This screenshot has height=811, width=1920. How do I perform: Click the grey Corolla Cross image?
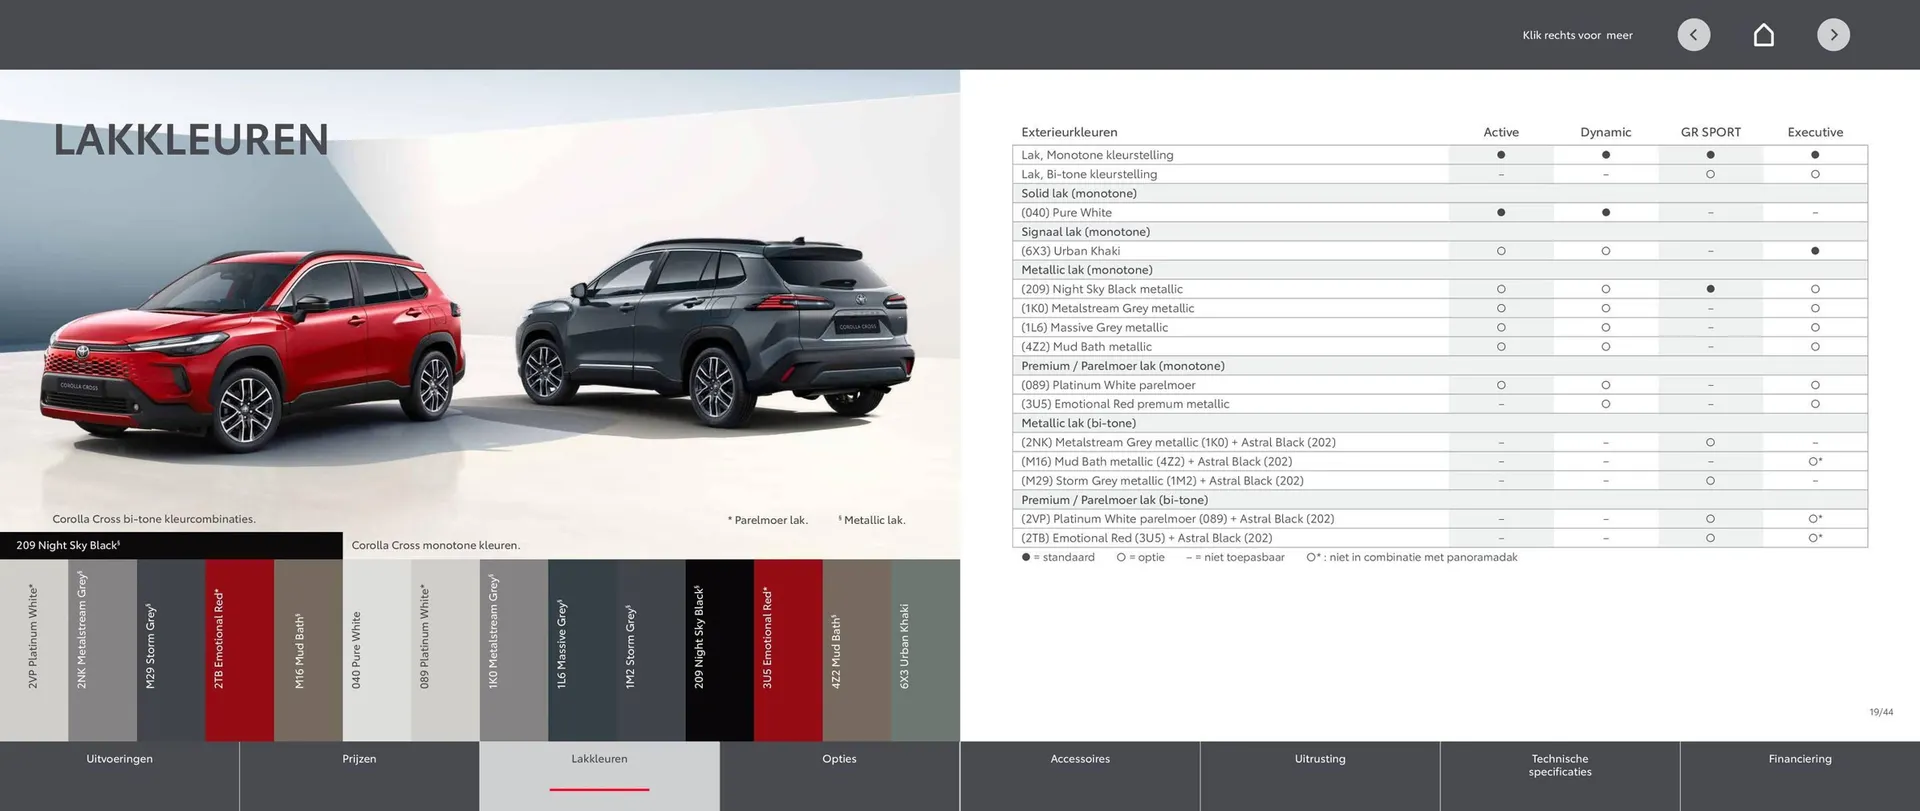click(715, 330)
